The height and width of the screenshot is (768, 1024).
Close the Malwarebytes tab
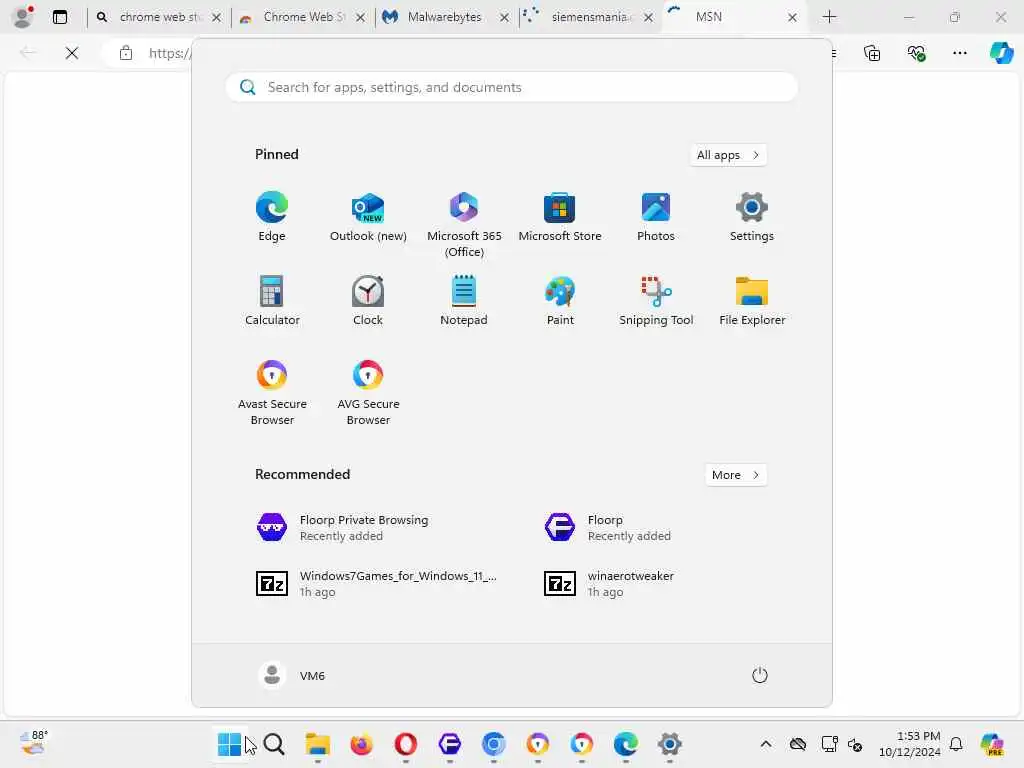point(504,18)
